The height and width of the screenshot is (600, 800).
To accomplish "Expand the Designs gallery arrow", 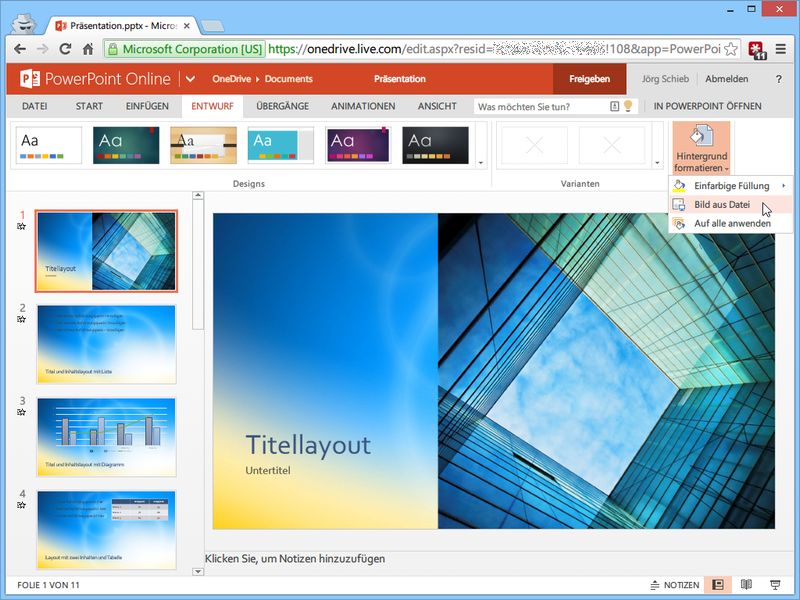I will [x=481, y=163].
